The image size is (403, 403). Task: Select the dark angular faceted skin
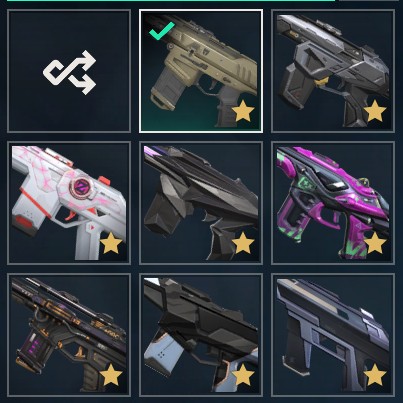201,203
